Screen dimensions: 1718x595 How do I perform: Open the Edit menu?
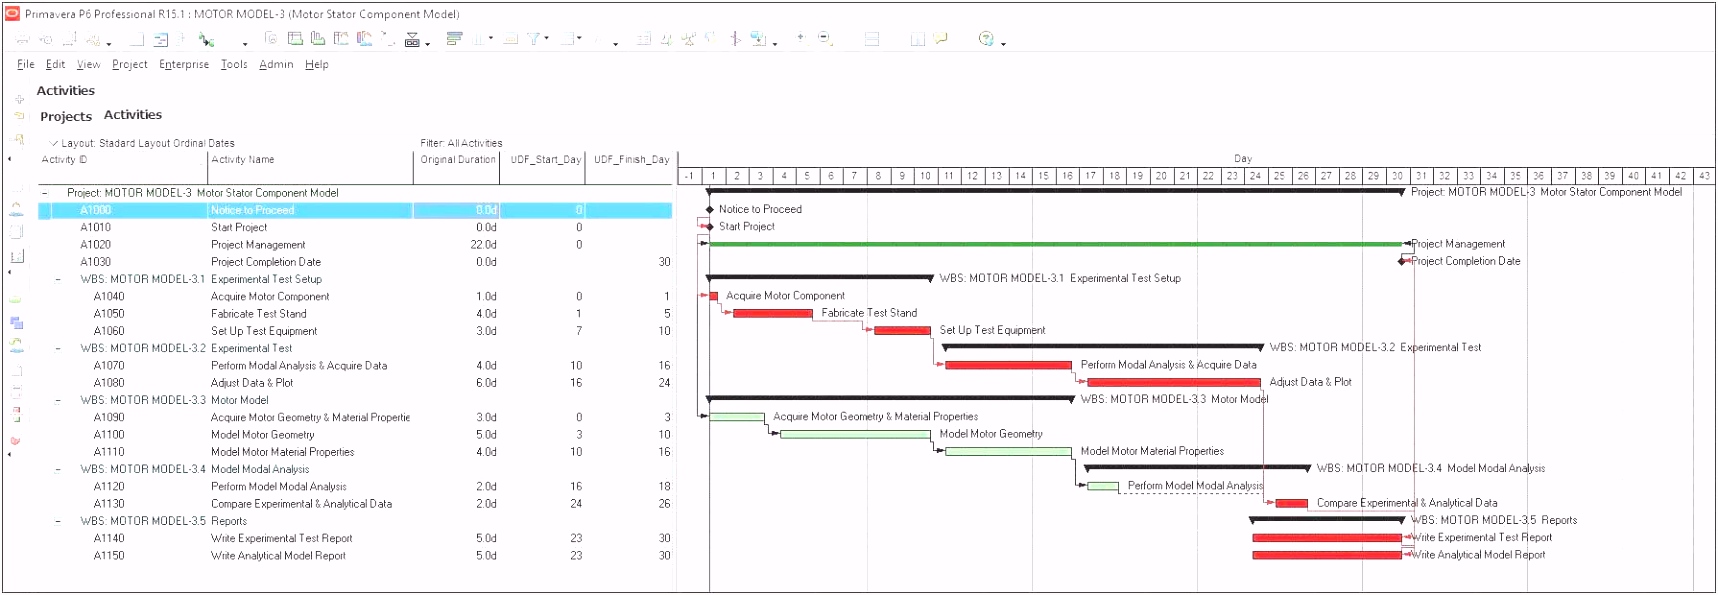click(55, 64)
